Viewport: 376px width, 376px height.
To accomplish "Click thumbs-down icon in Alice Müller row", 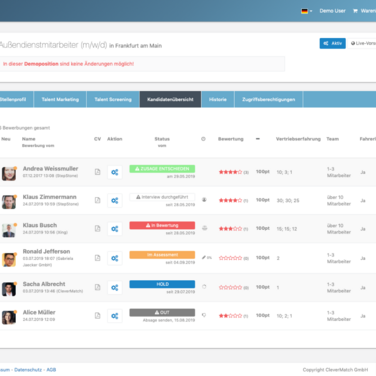I will tap(204, 315).
